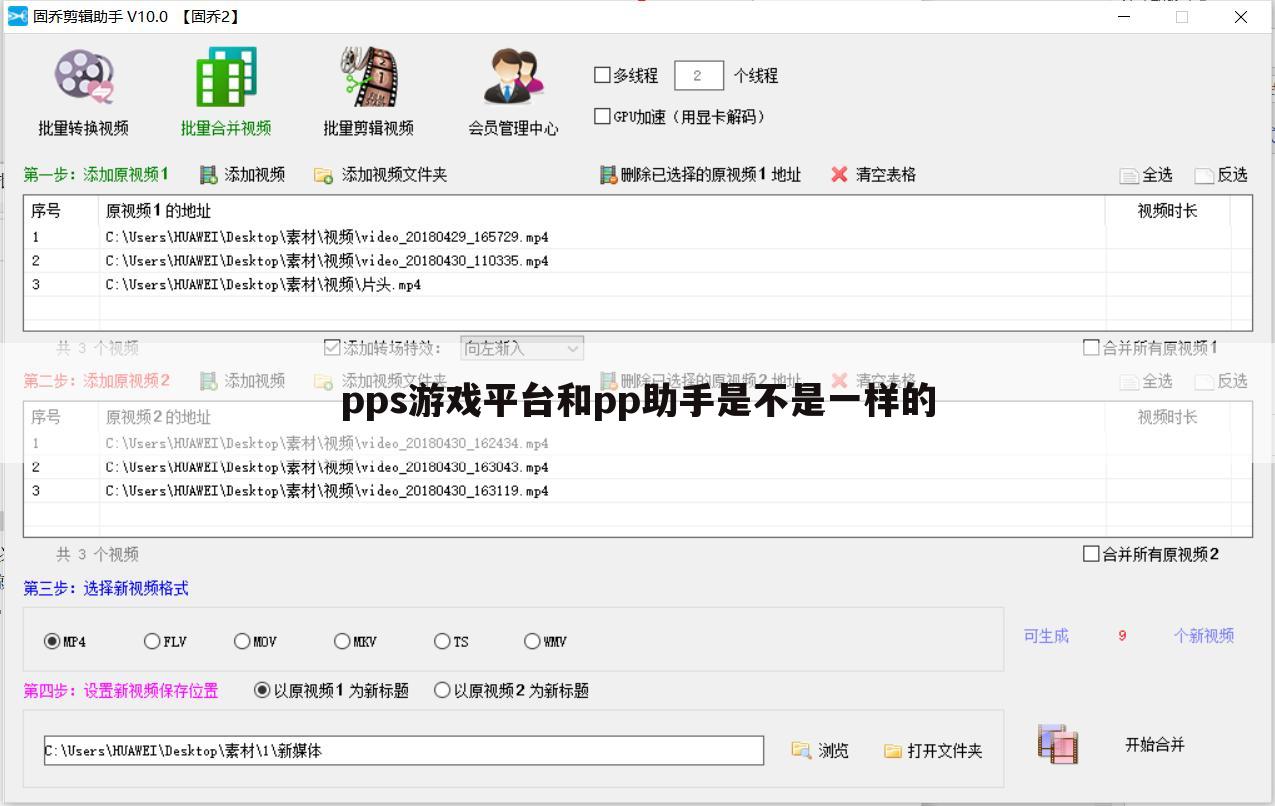Viewport: 1275px width, 806px height.
Task: Click 反选 for the 原视频2 list
Action: point(1222,381)
